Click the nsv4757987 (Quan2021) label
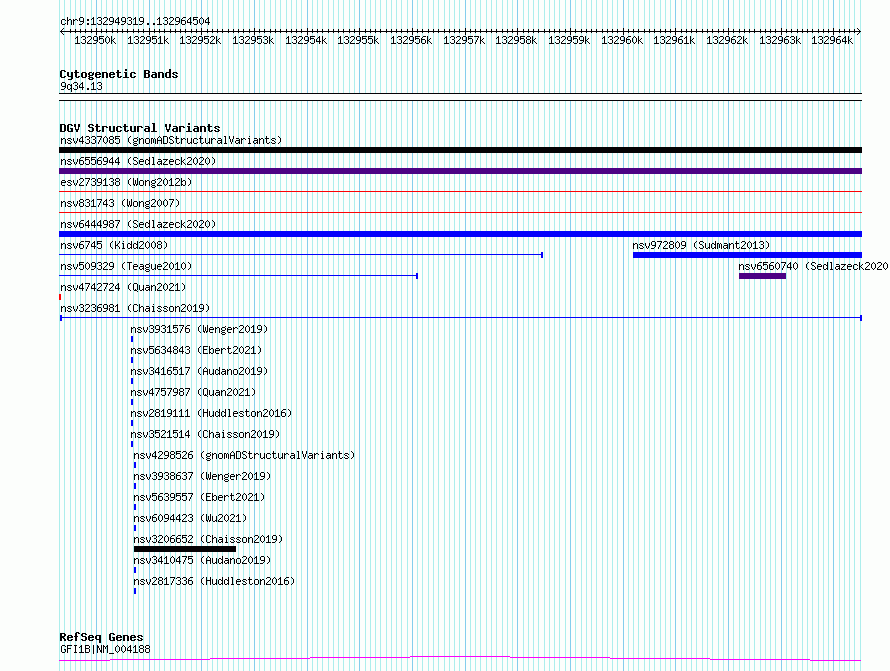 193,392
